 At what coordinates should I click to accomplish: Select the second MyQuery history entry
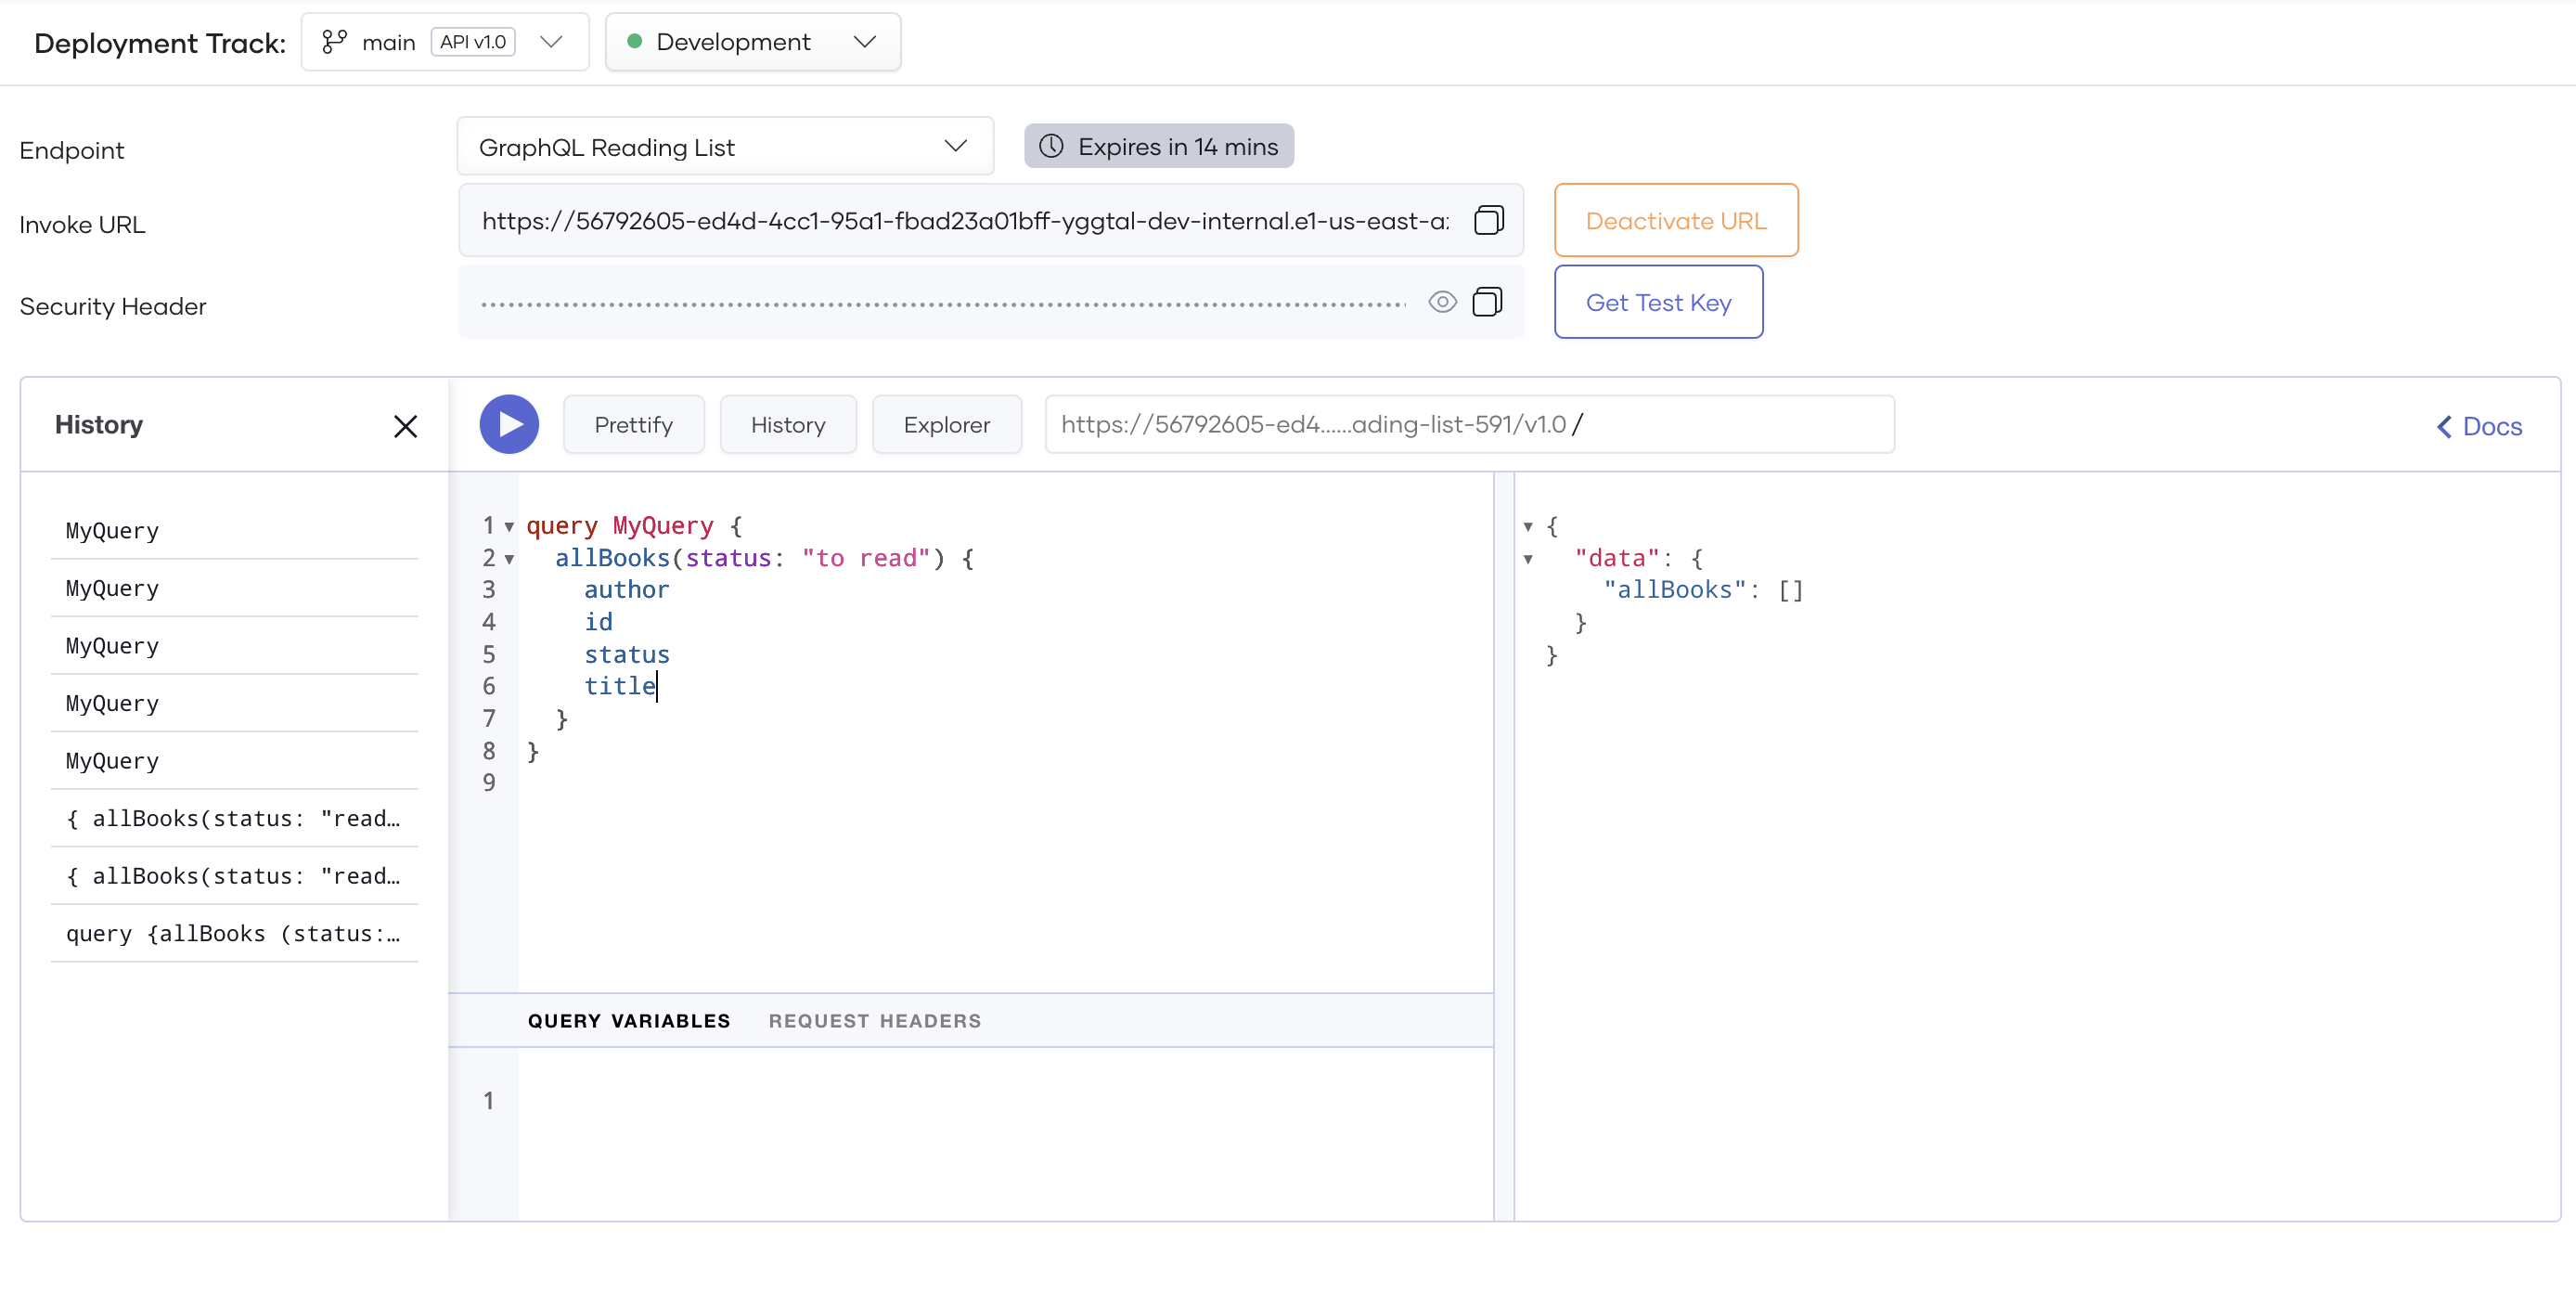234,588
